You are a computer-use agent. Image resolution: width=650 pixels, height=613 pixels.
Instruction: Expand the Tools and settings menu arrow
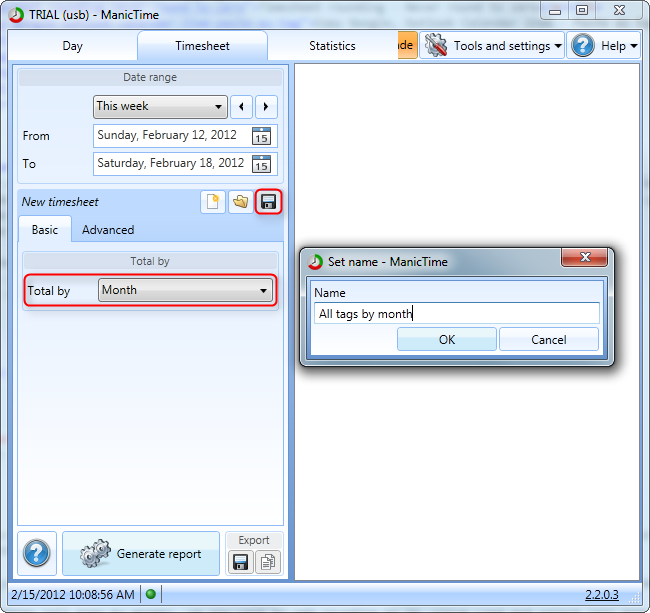click(x=558, y=46)
